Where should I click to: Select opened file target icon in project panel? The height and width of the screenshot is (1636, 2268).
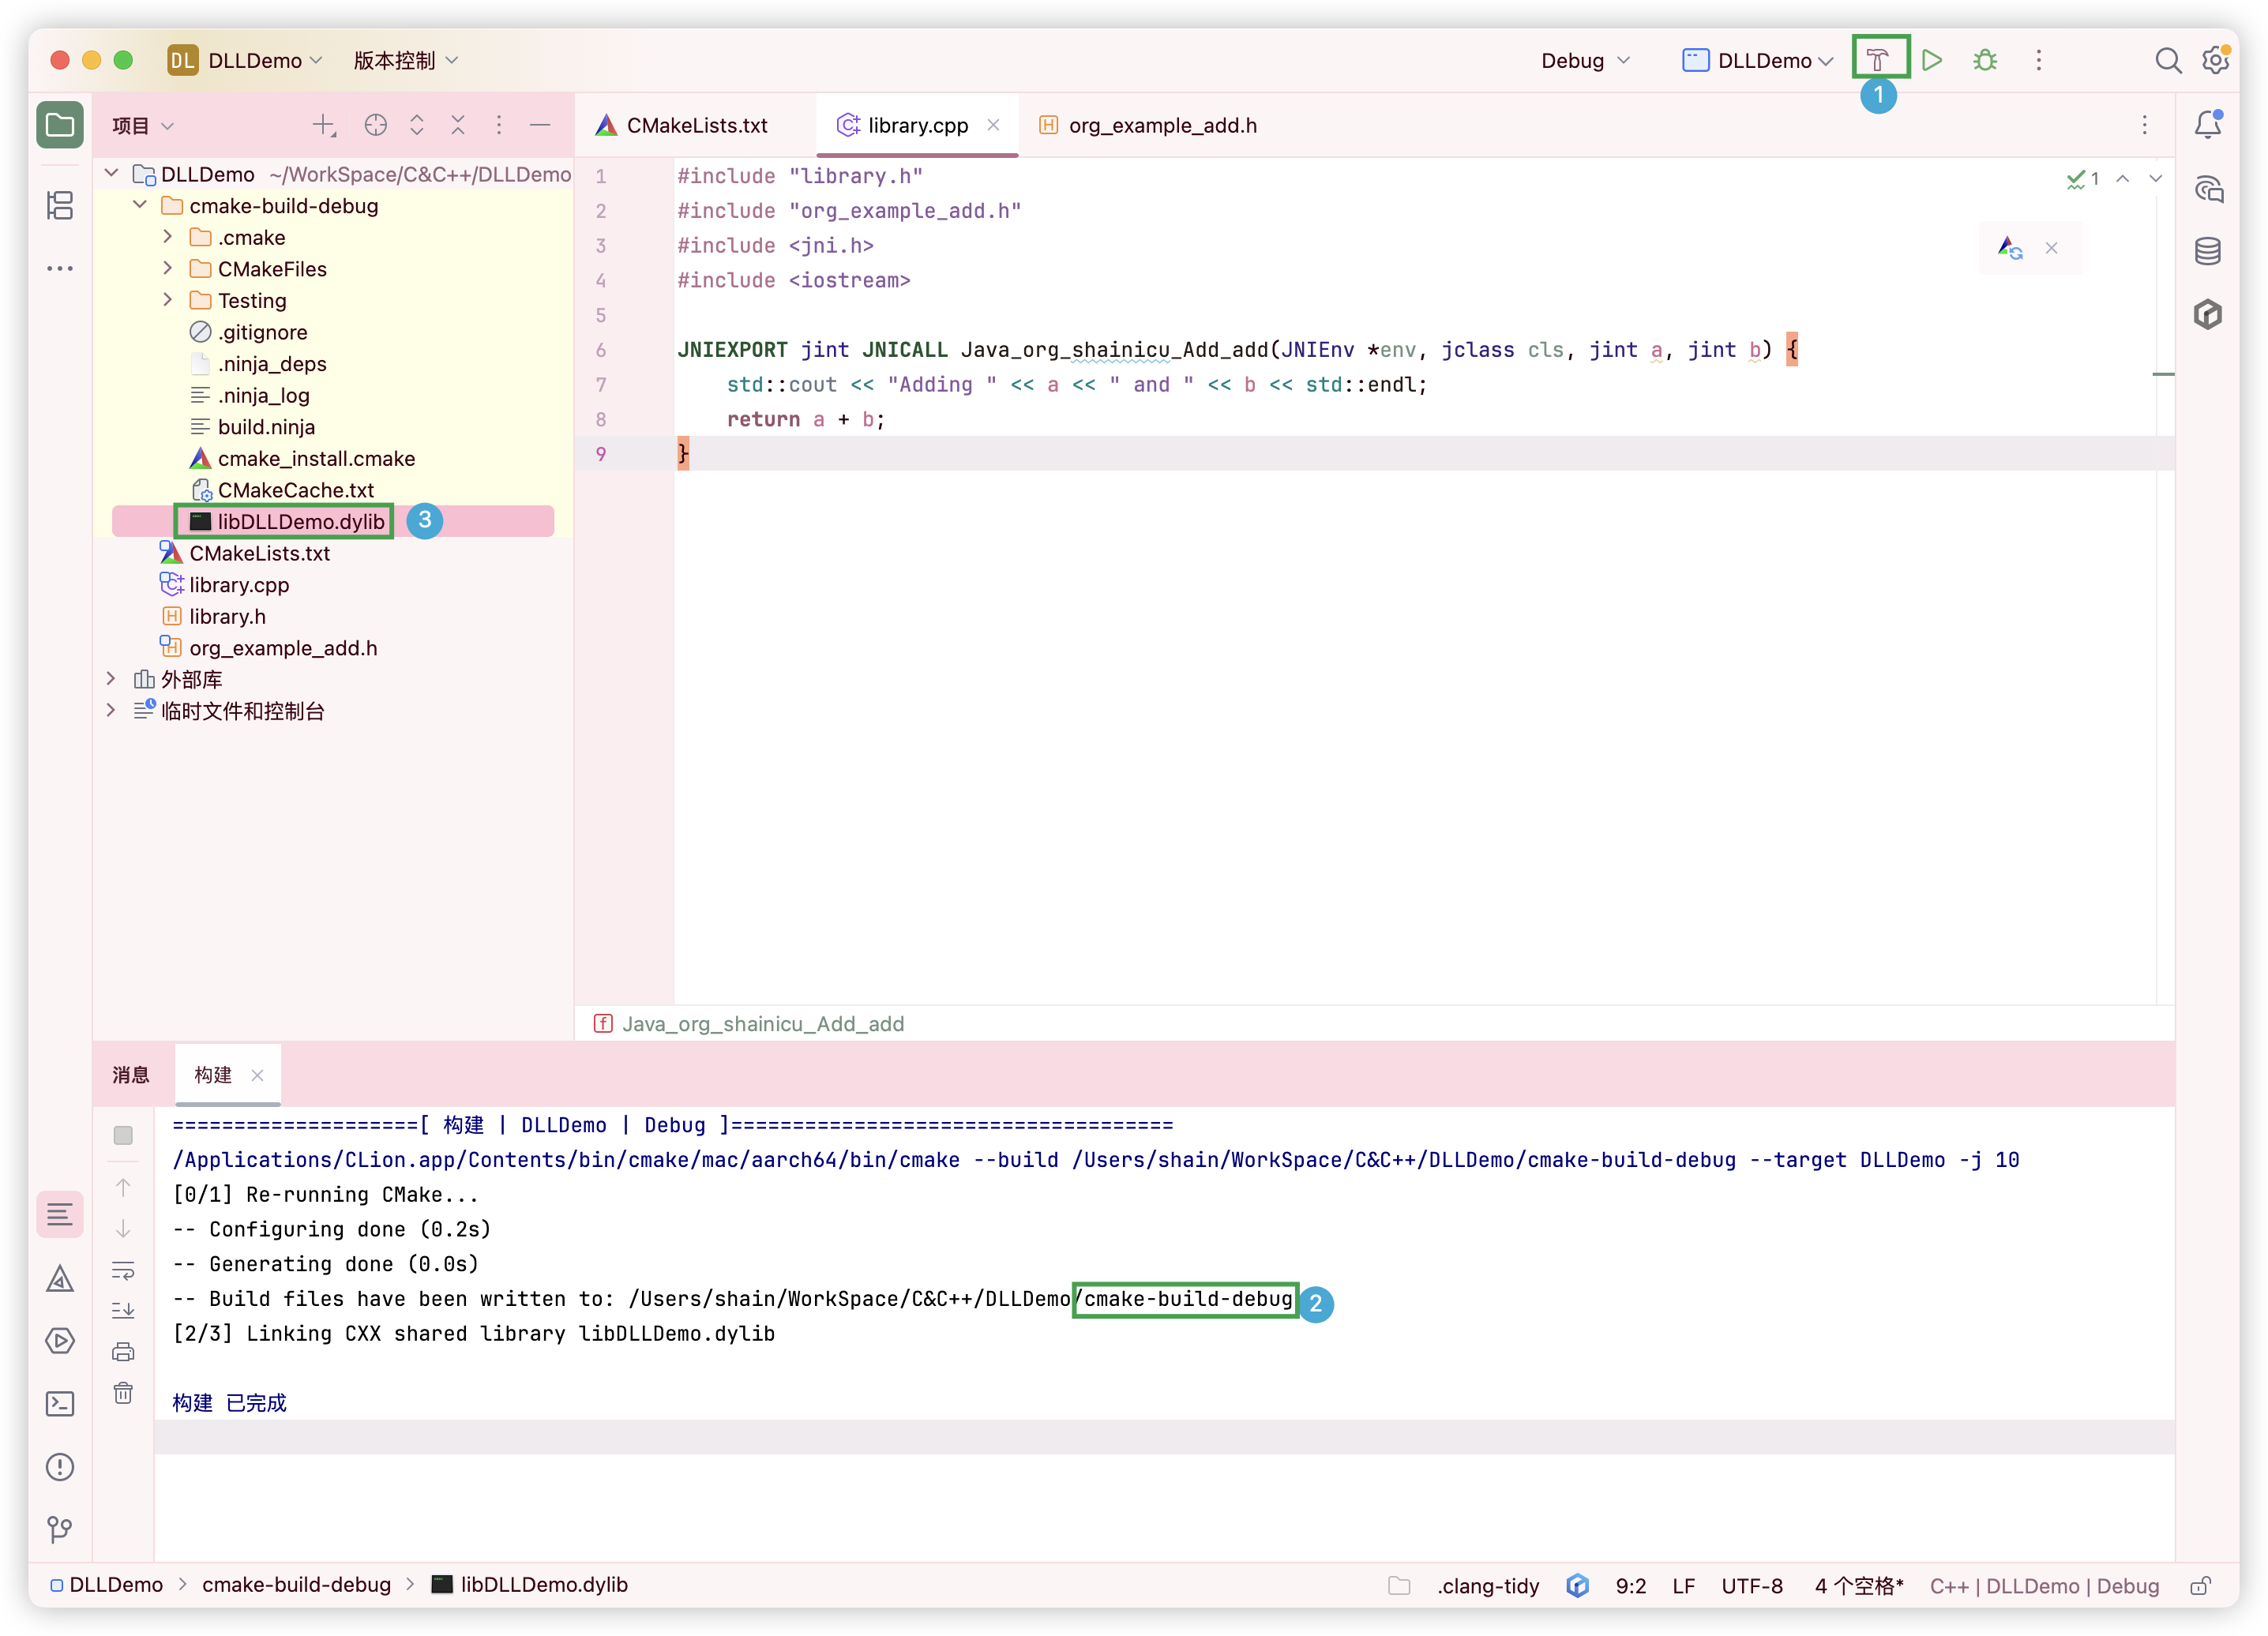(375, 125)
